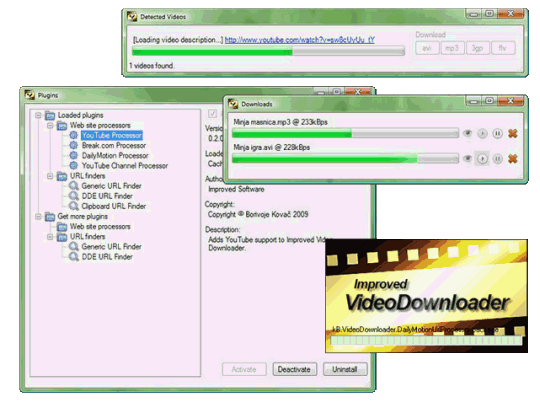Collapse URL finders under Loaded plugins
The width and height of the screenshot is (540, 408).
point(50,176)
